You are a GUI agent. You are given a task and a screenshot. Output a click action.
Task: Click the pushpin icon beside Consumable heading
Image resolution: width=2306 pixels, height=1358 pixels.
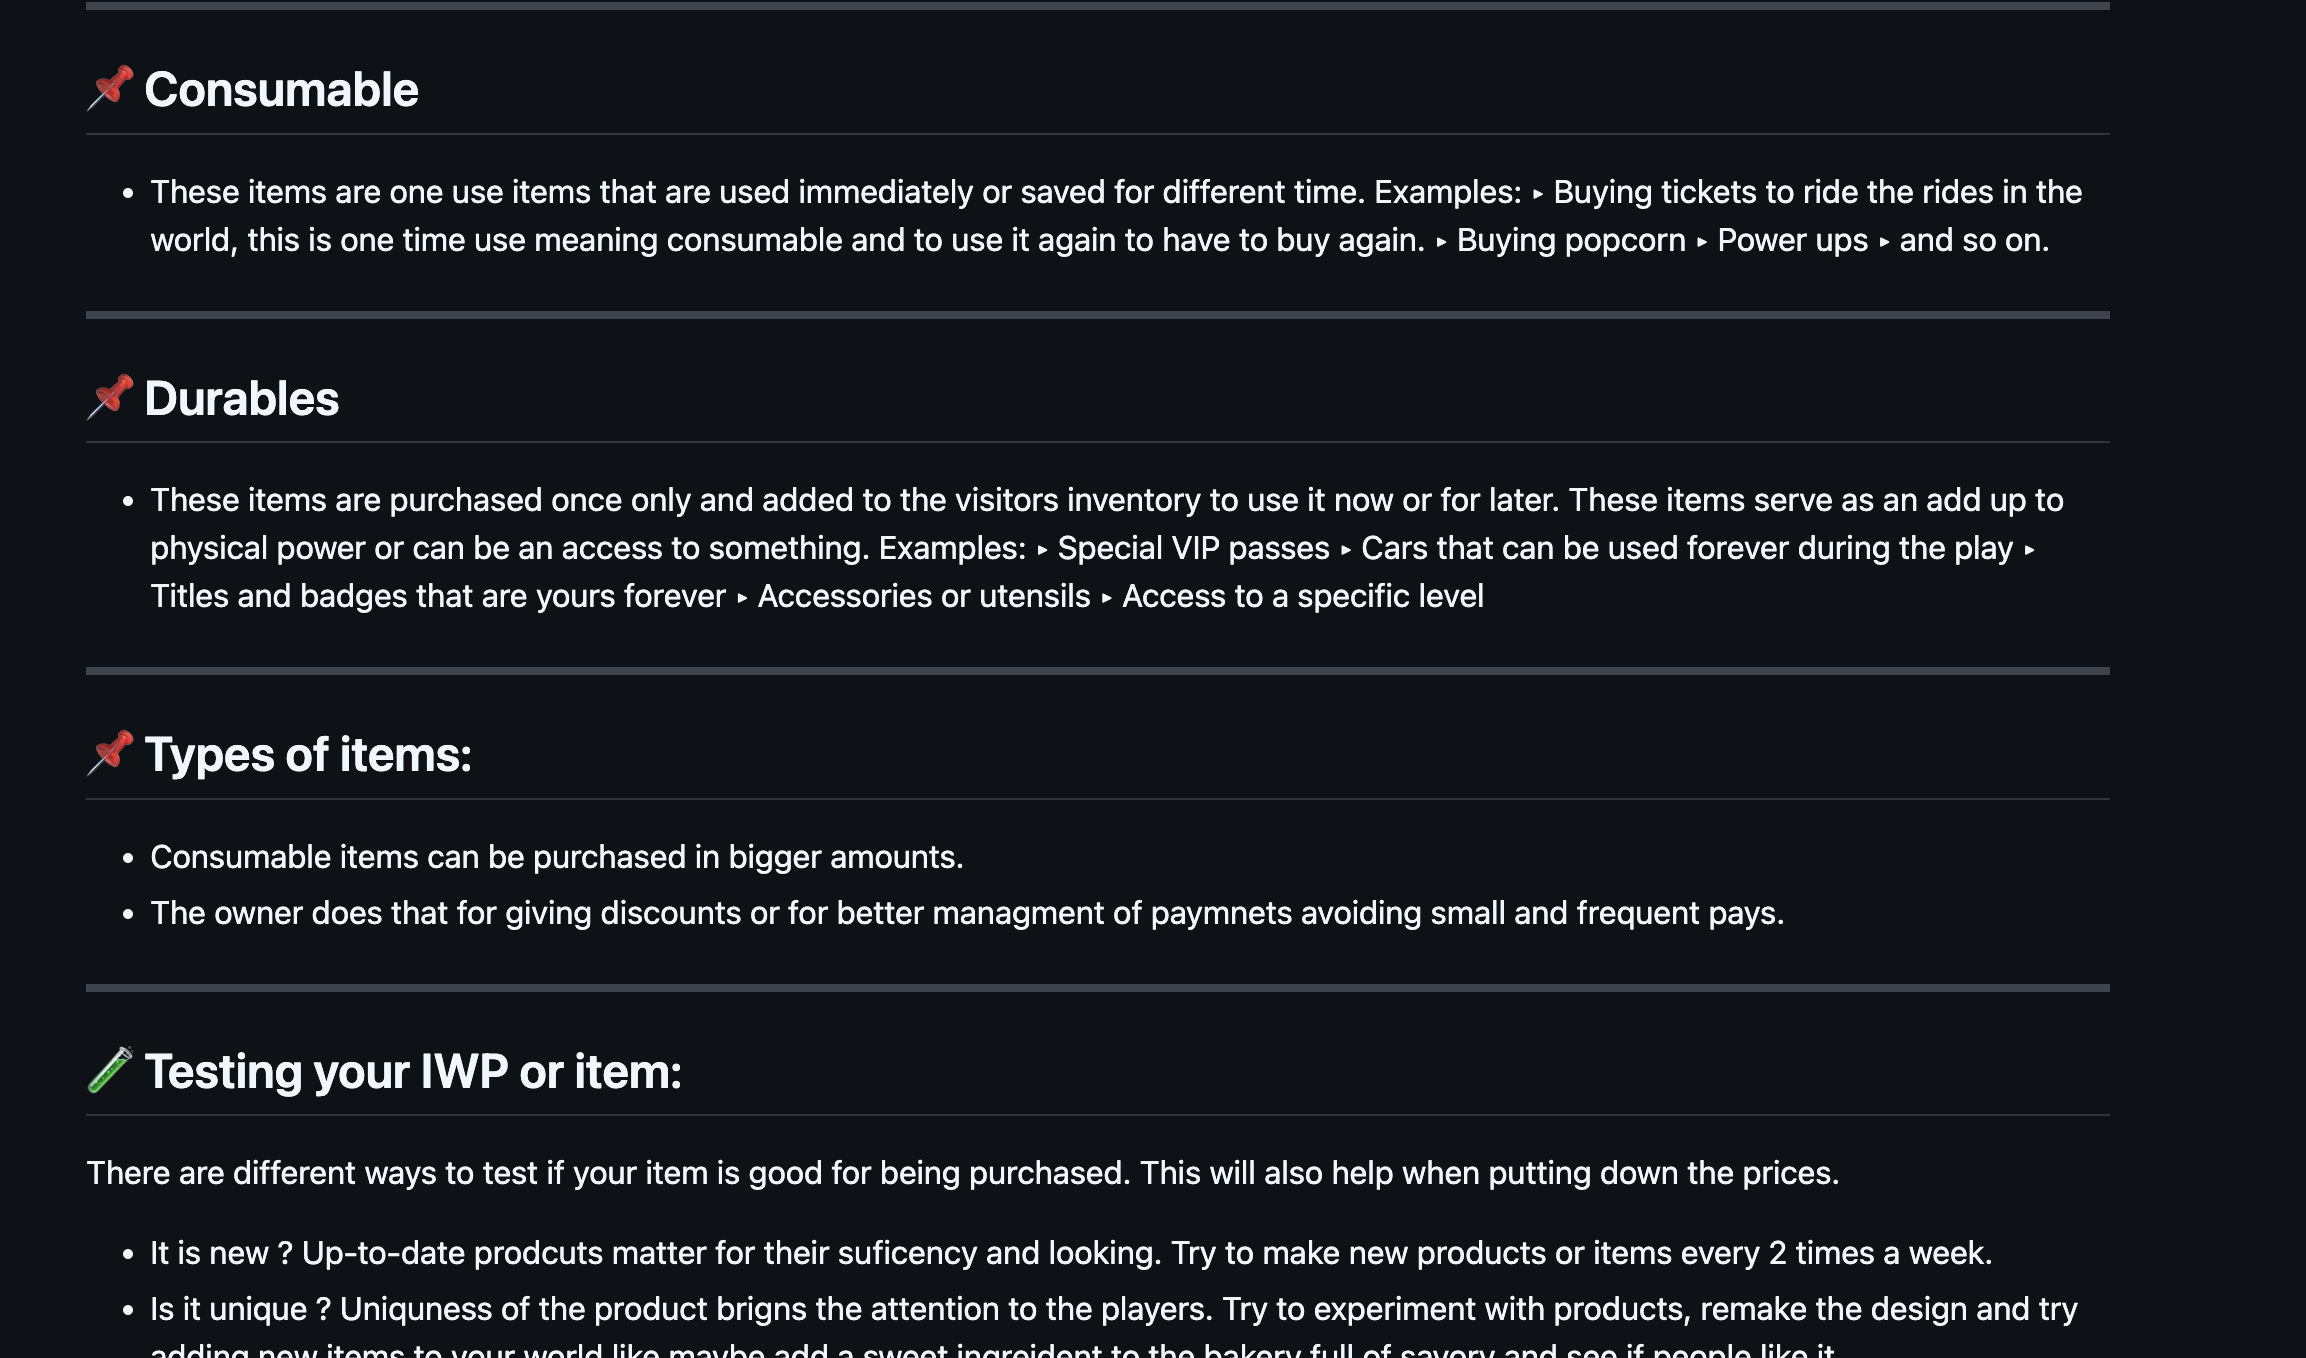click(x=110, y=89)
